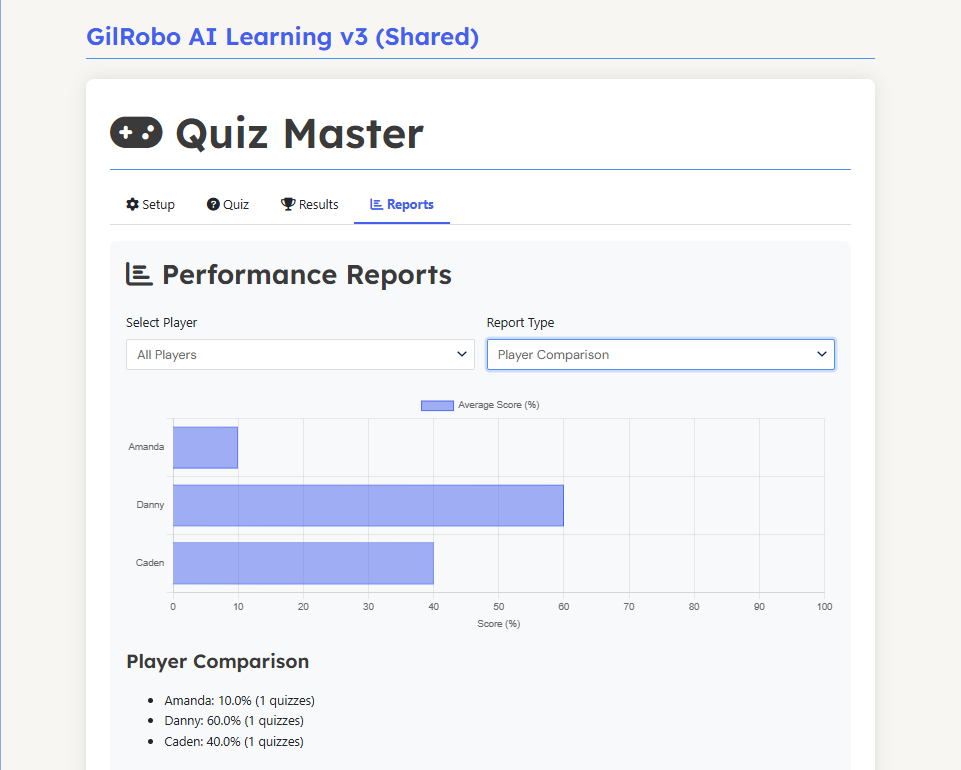Click the gear icon on Setup tab
Screen dimensions: 961x770
tap(132, 204)
